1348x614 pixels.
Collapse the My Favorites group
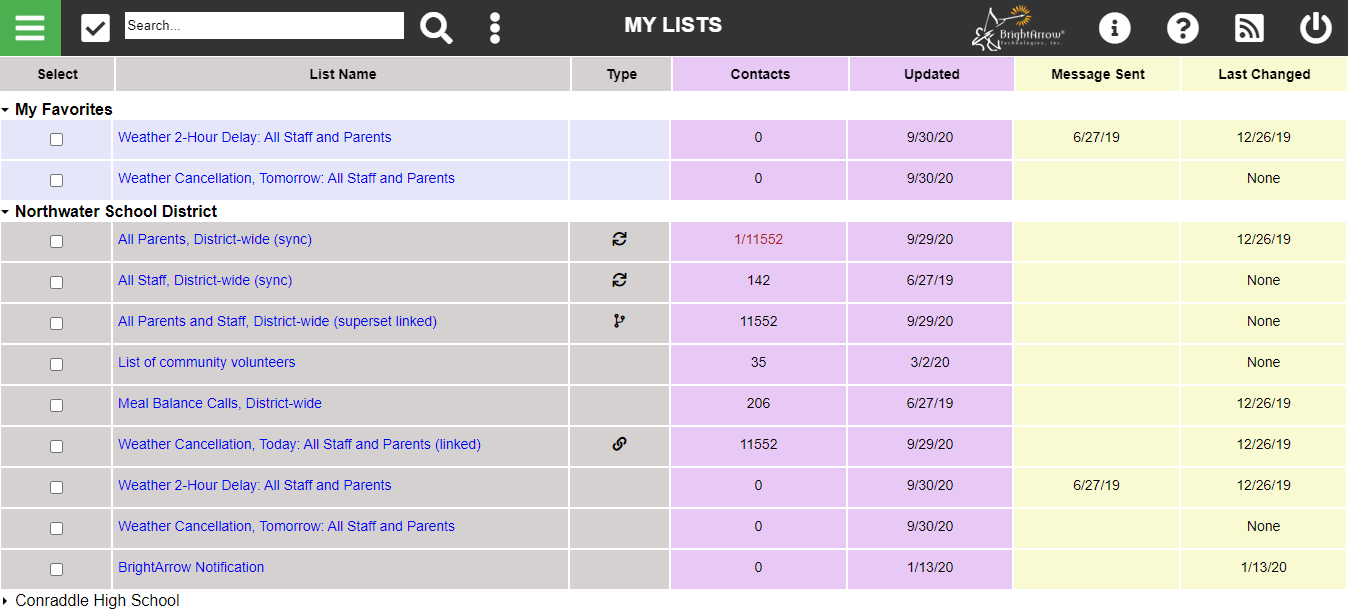click(5, 110)
